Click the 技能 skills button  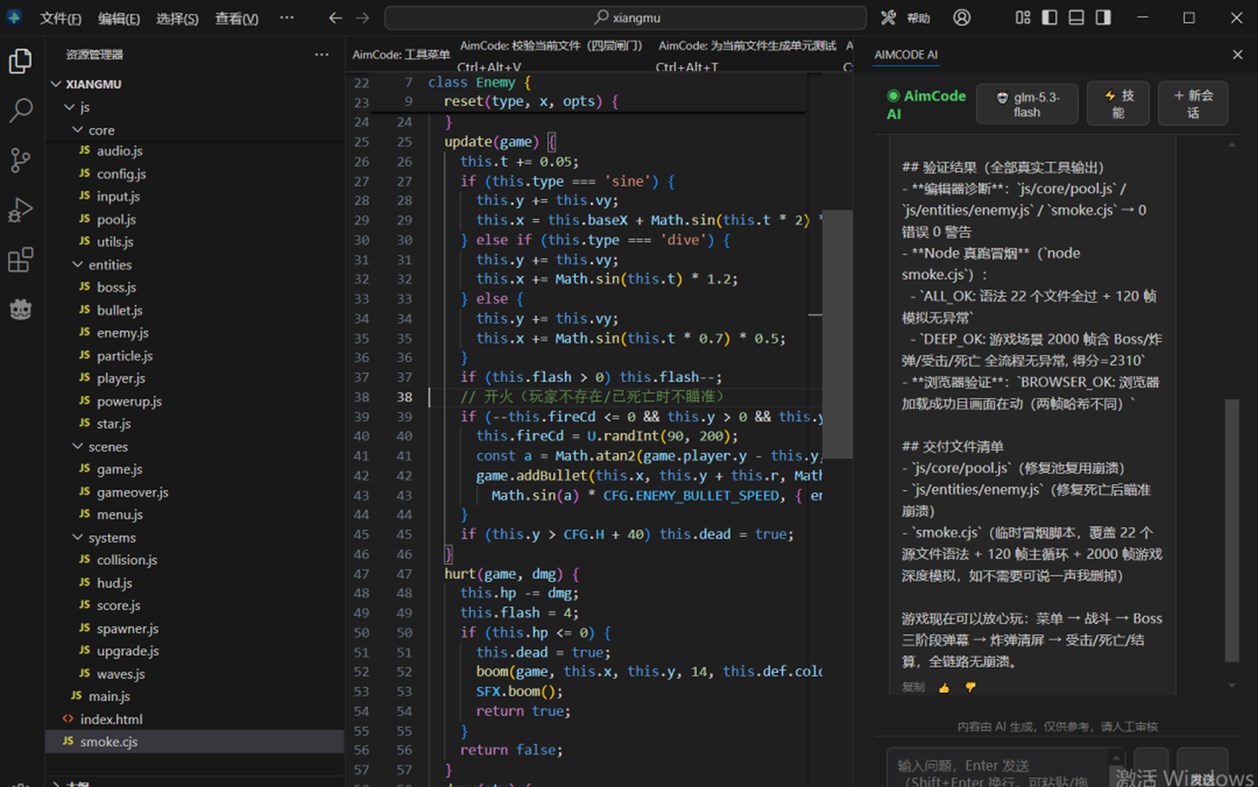coord(1118,104)
